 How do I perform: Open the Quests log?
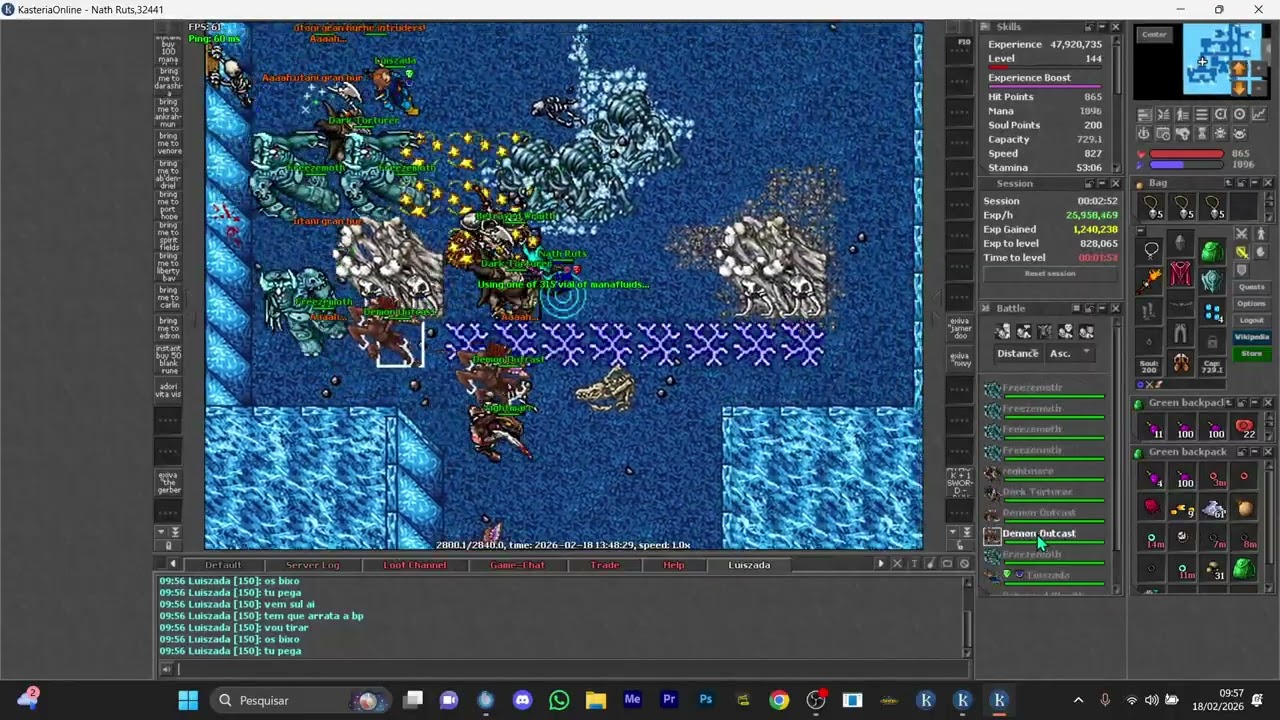1251,287
